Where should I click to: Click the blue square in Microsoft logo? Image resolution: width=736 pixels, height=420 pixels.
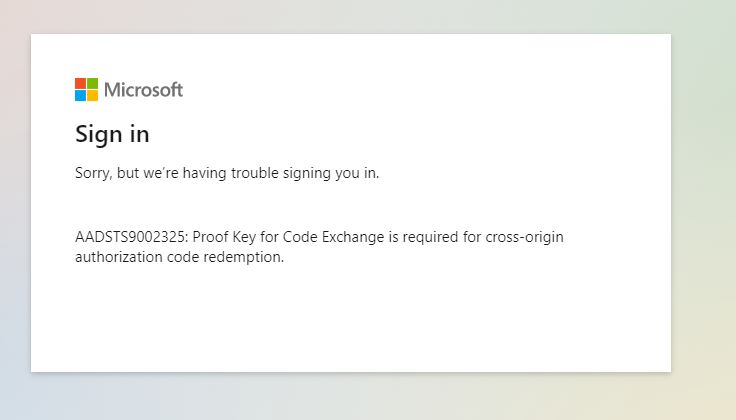point(80,96)
